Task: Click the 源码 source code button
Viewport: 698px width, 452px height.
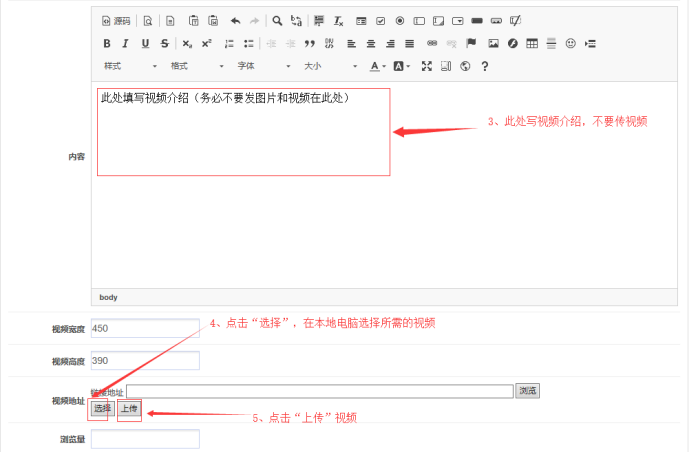Action: click(x=116, y=20)
